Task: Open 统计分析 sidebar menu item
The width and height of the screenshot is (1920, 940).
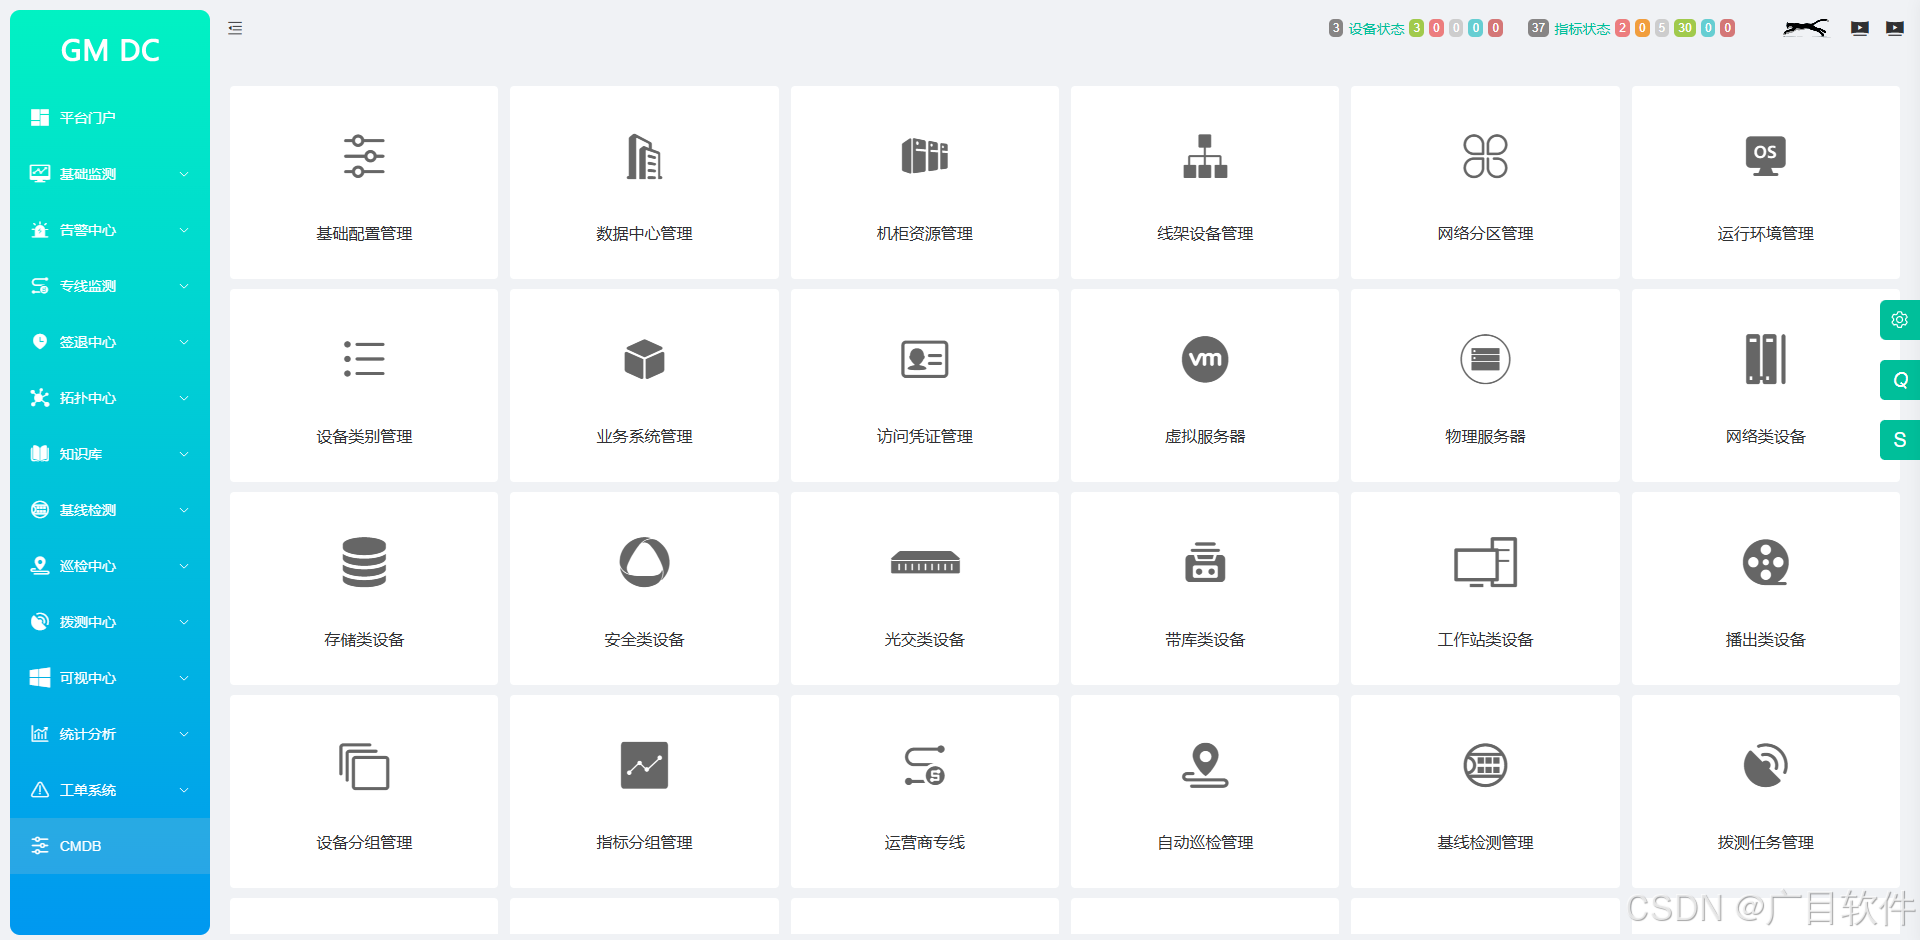Action: [x=110, y=734]
